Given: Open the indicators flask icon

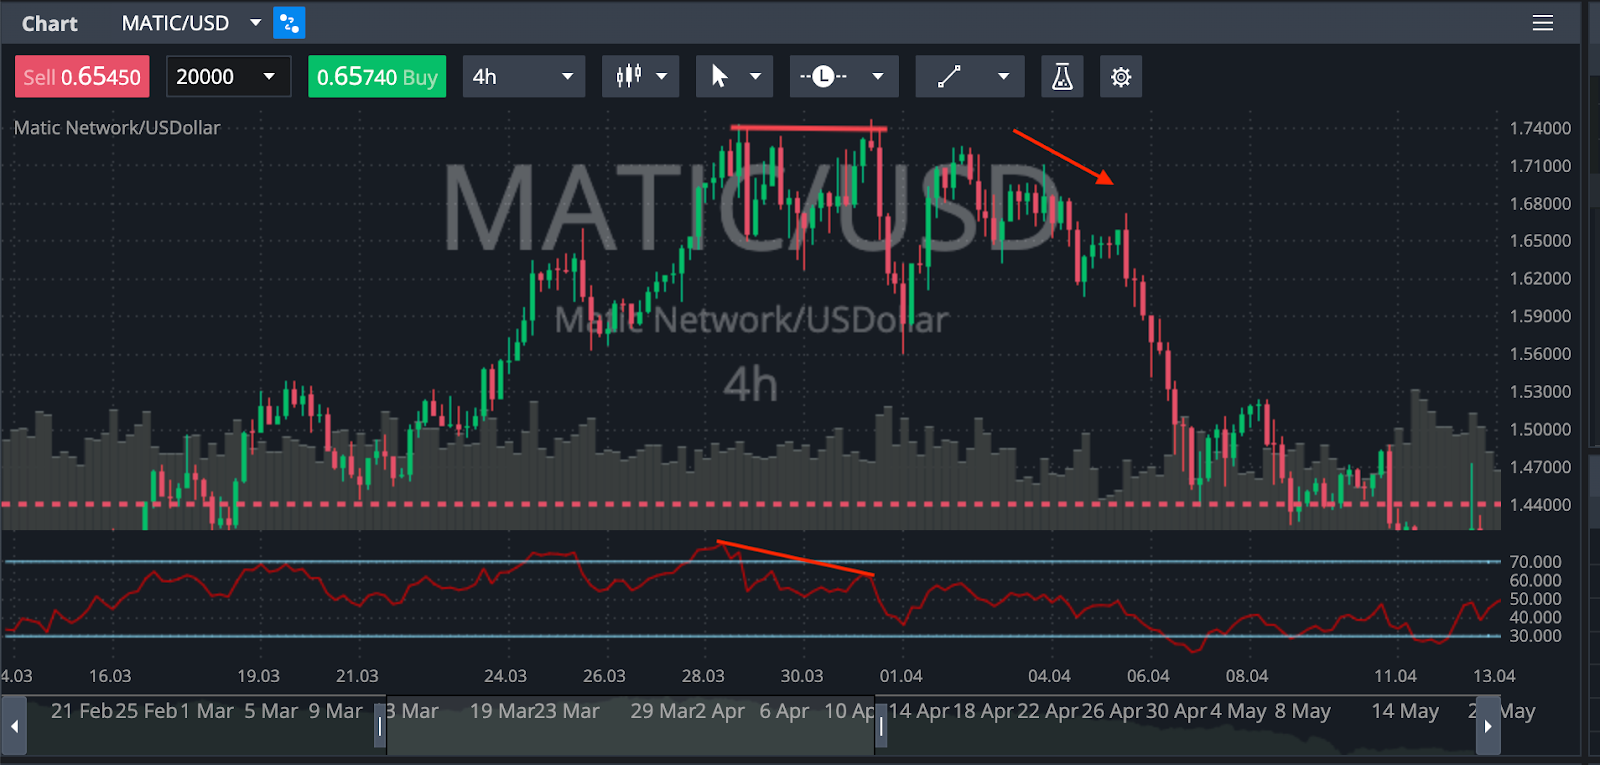Looking at the screenshot, I should point(1062,77).
